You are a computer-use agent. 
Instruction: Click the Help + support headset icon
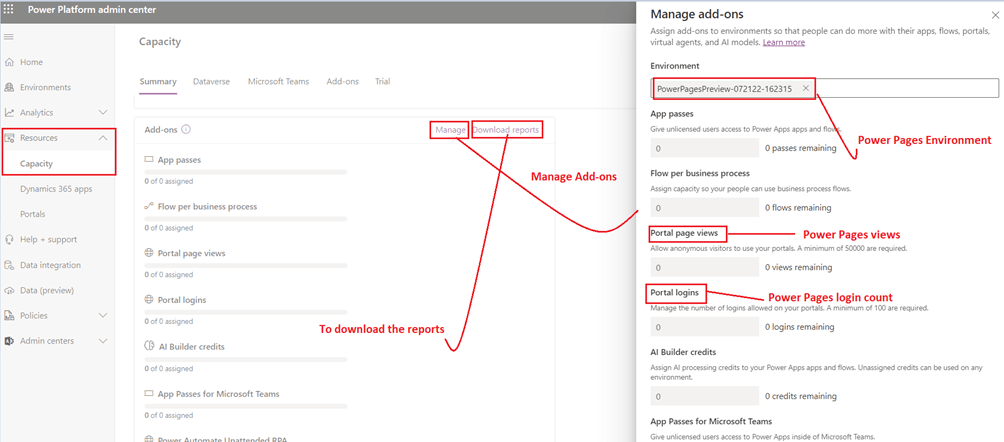(9, 240)
